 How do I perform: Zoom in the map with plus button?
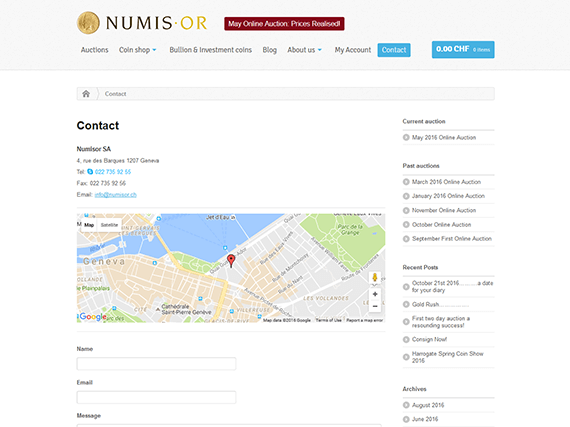pos(375,294)
